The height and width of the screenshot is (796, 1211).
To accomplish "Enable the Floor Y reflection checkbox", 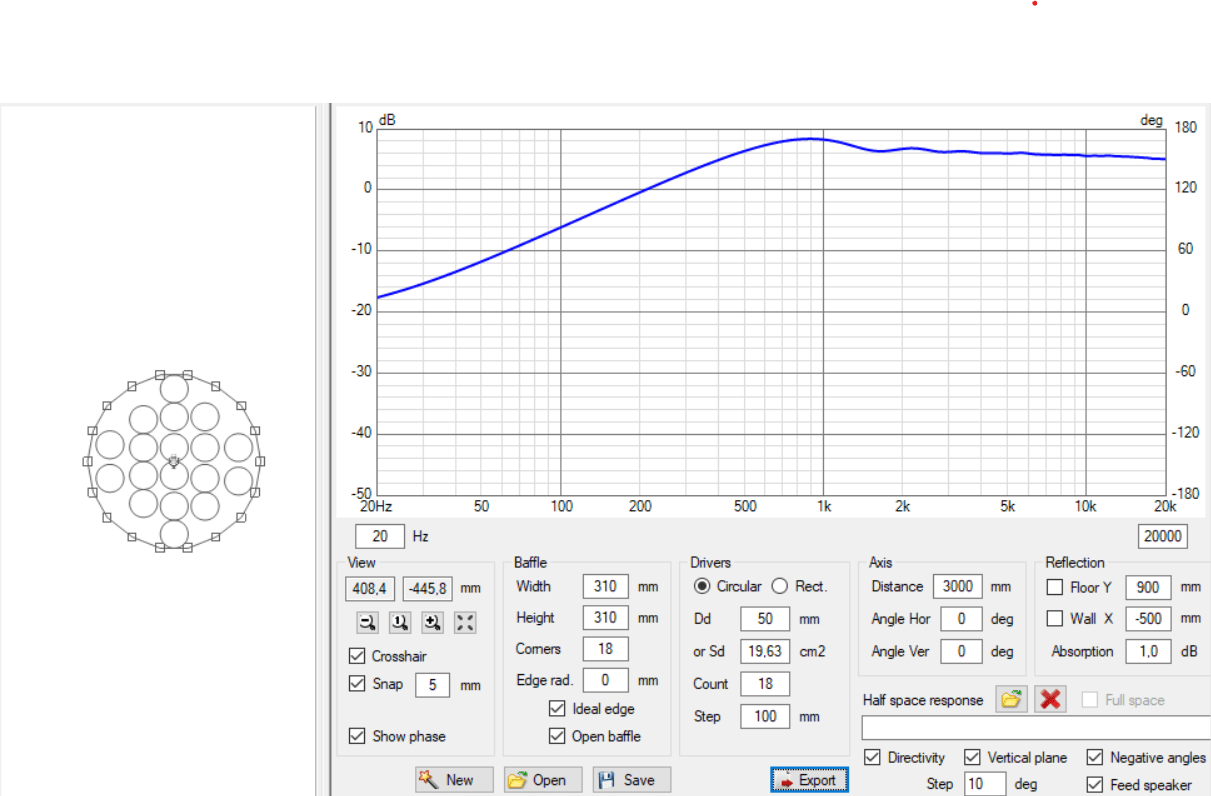I will point(1054,587).
